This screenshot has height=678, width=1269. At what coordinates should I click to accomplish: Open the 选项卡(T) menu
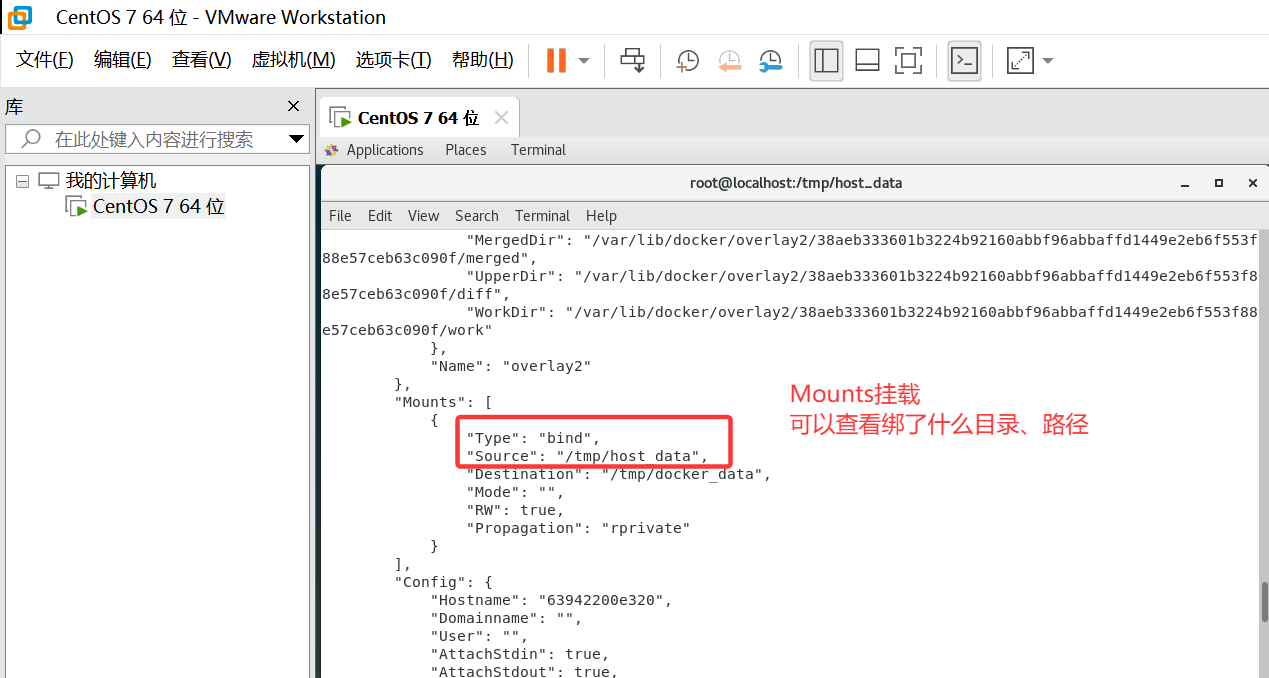393,60
